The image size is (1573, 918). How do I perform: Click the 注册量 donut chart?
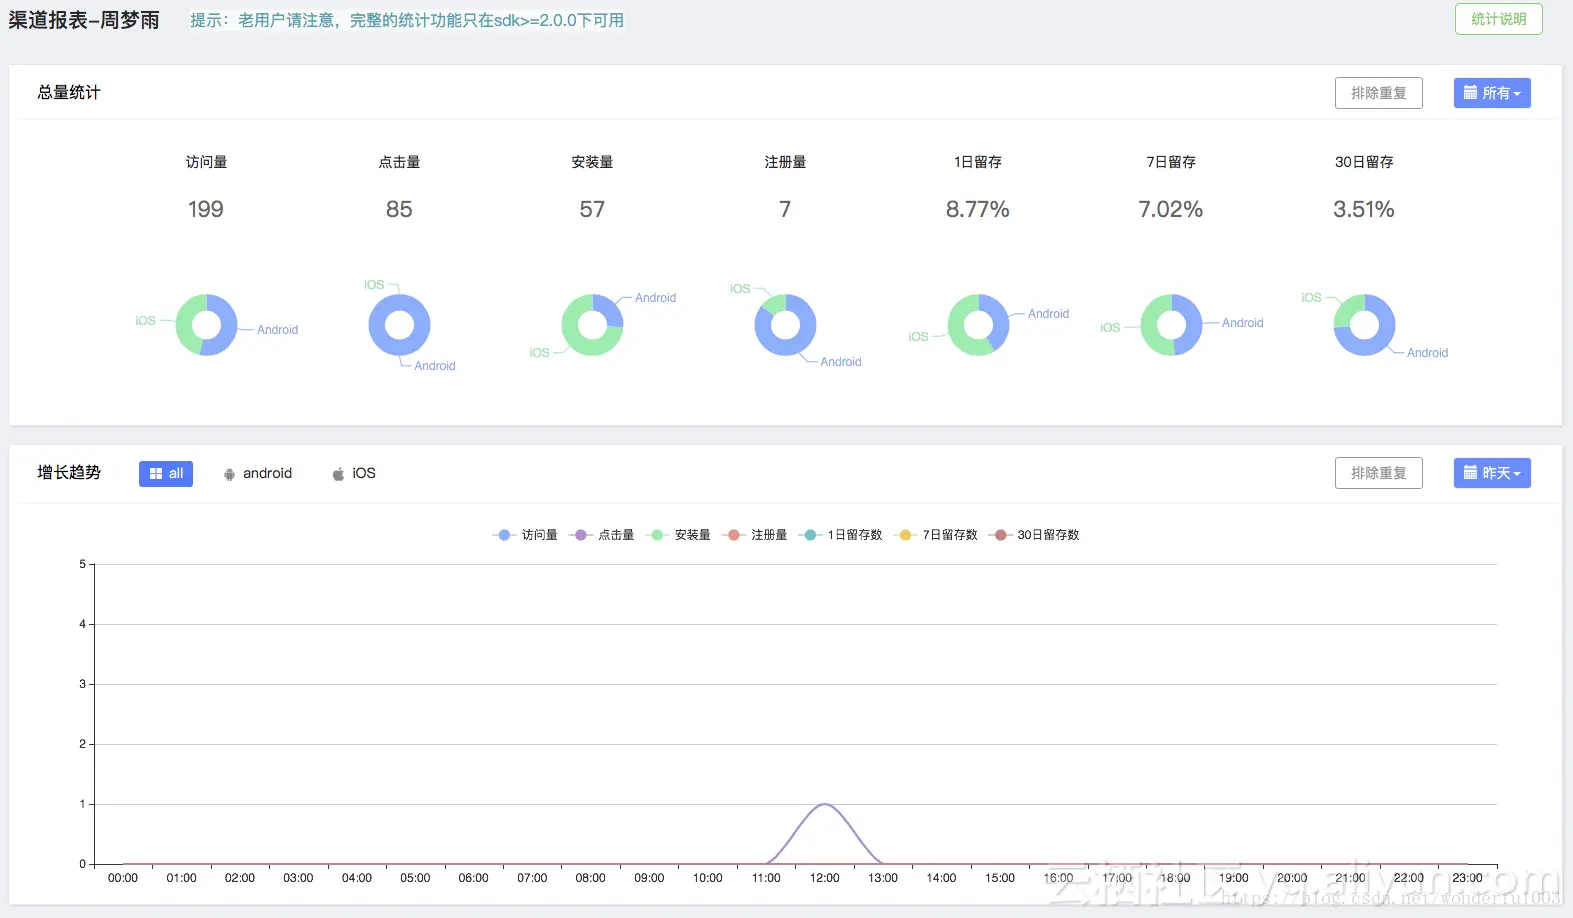785,325
